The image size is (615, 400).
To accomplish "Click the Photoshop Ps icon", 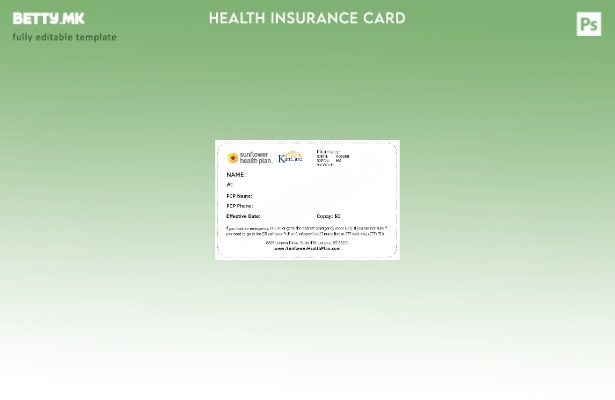I will point(588,24).
